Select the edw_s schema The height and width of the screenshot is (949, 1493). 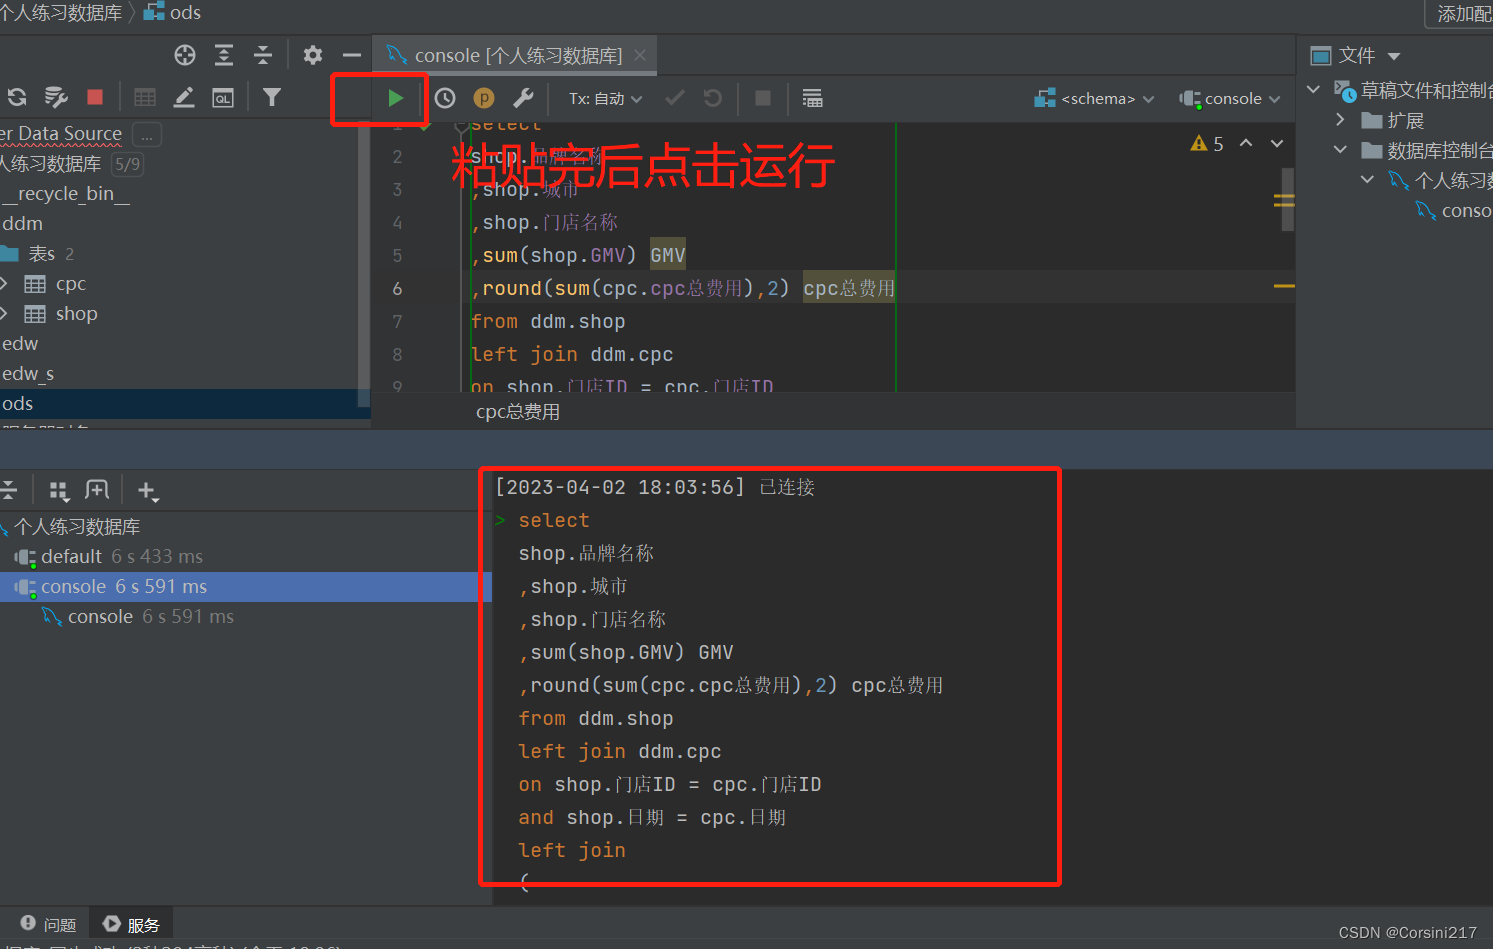click(x=28, y=374)
